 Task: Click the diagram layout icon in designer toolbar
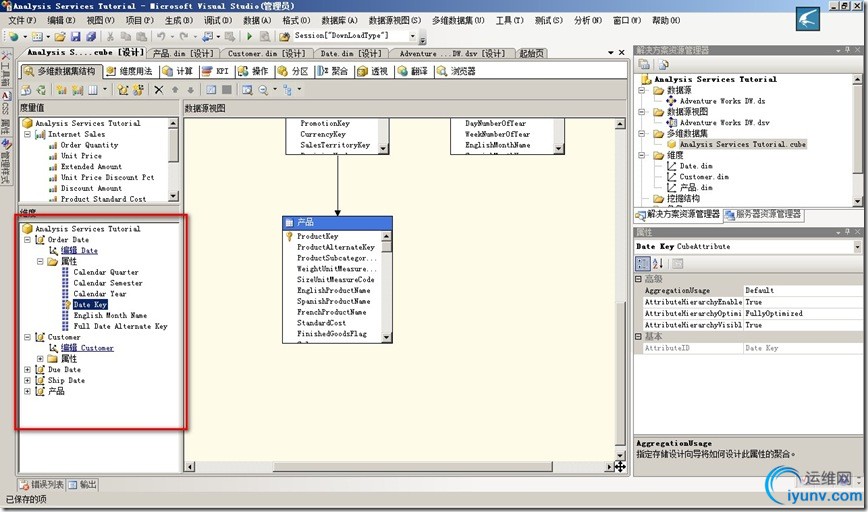tap(287, 90)
